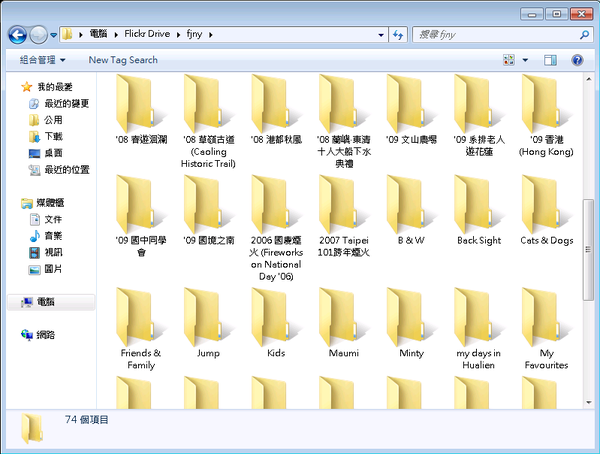Select 我的最愛 favorites in the navigation pane
Screen dimensions: 600x454
[x=47, y=87]
